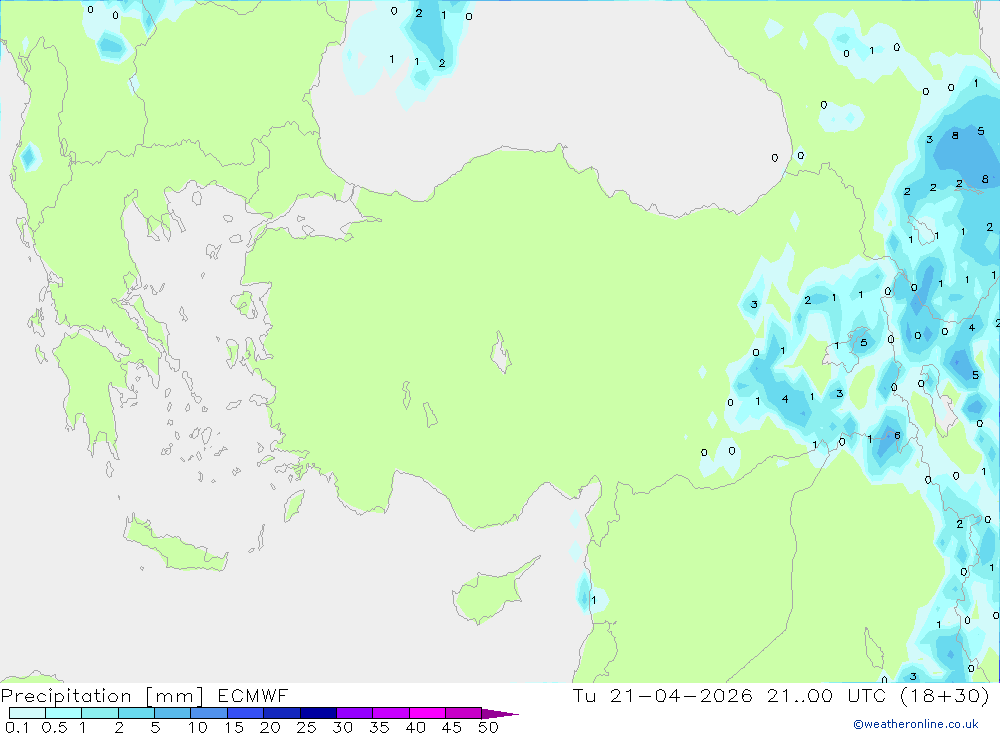
Task: Click the precipitation value "6" on the map
Action: 897,436
